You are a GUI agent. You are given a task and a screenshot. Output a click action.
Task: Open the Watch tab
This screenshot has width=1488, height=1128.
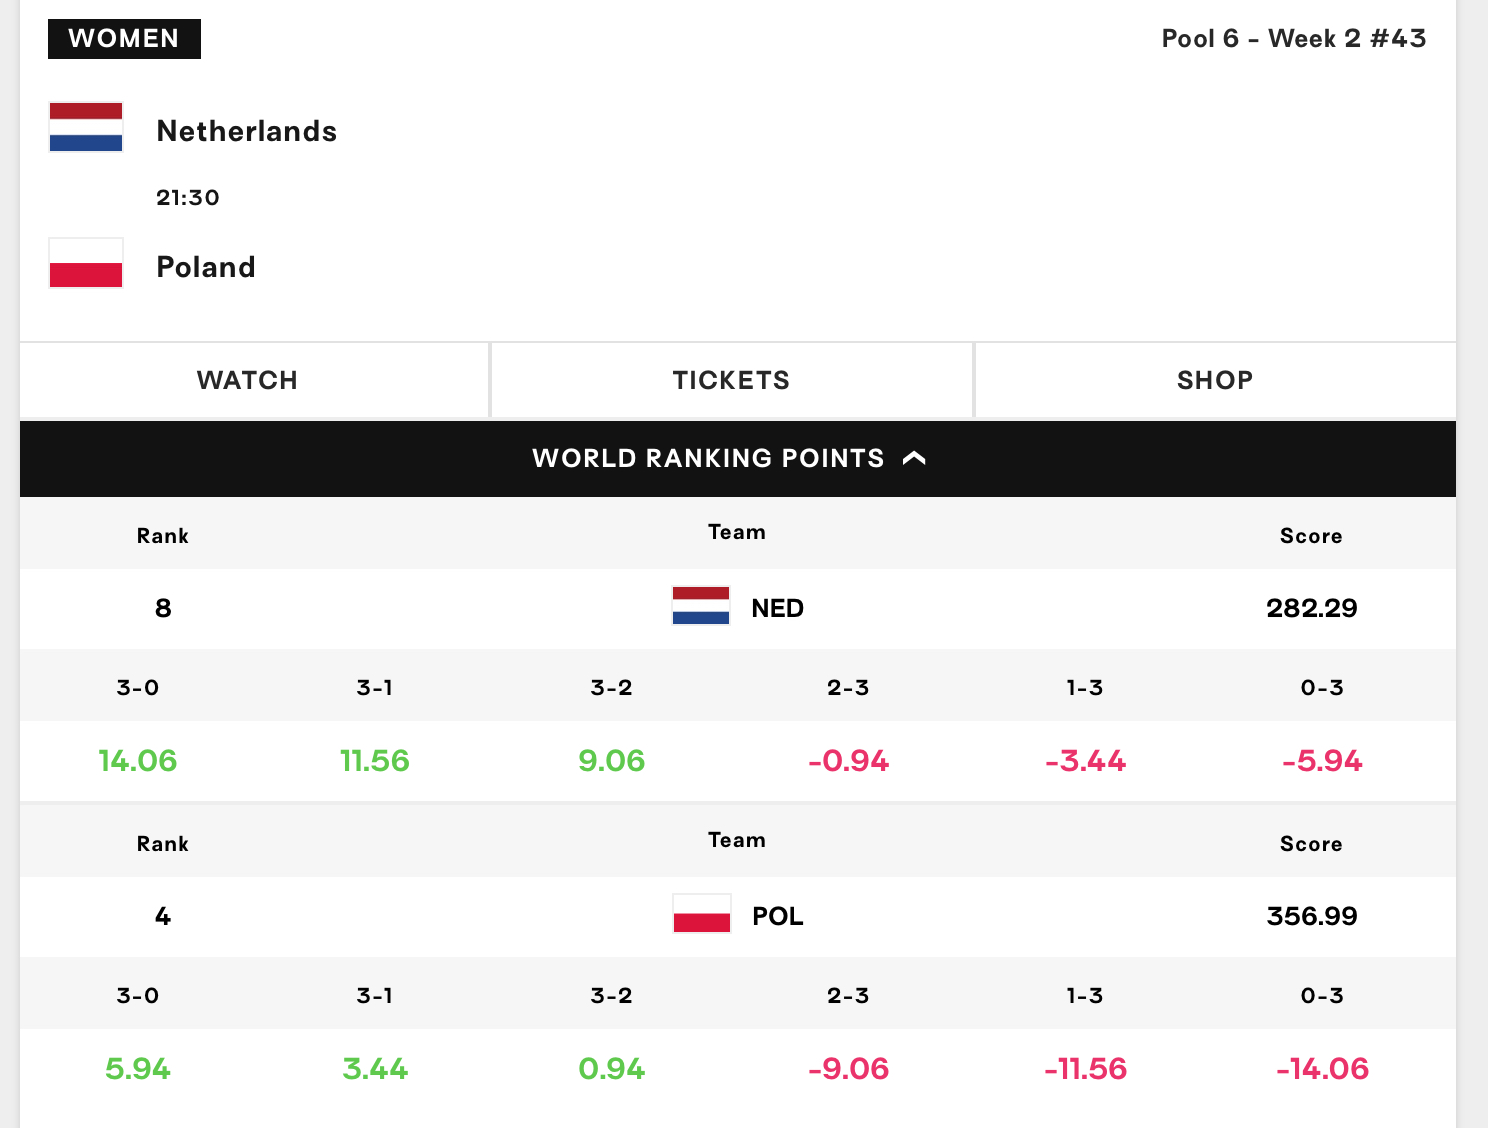pos(247,380)
